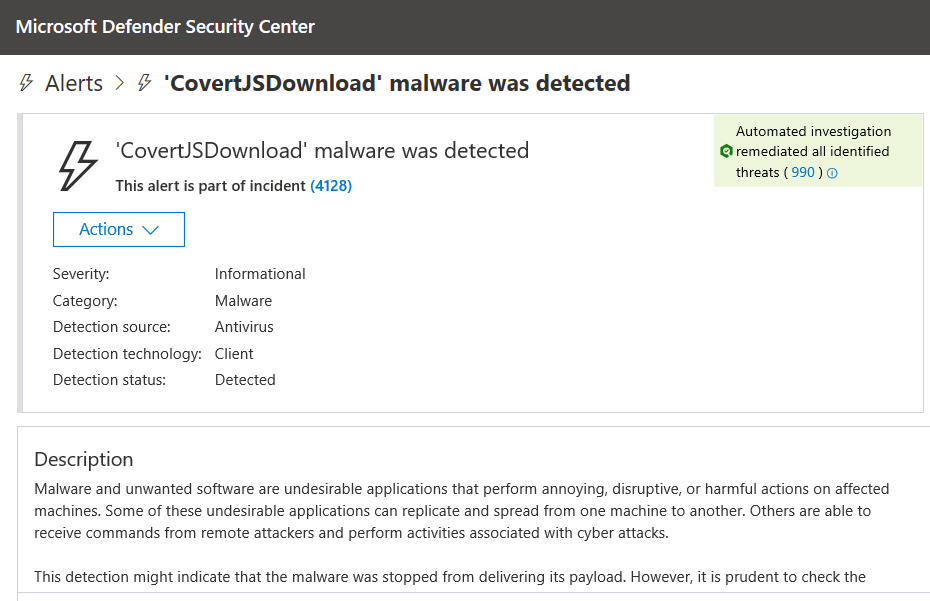
Task: Go back to Alerts via breadcrumb
Action: tap(73, 83)
